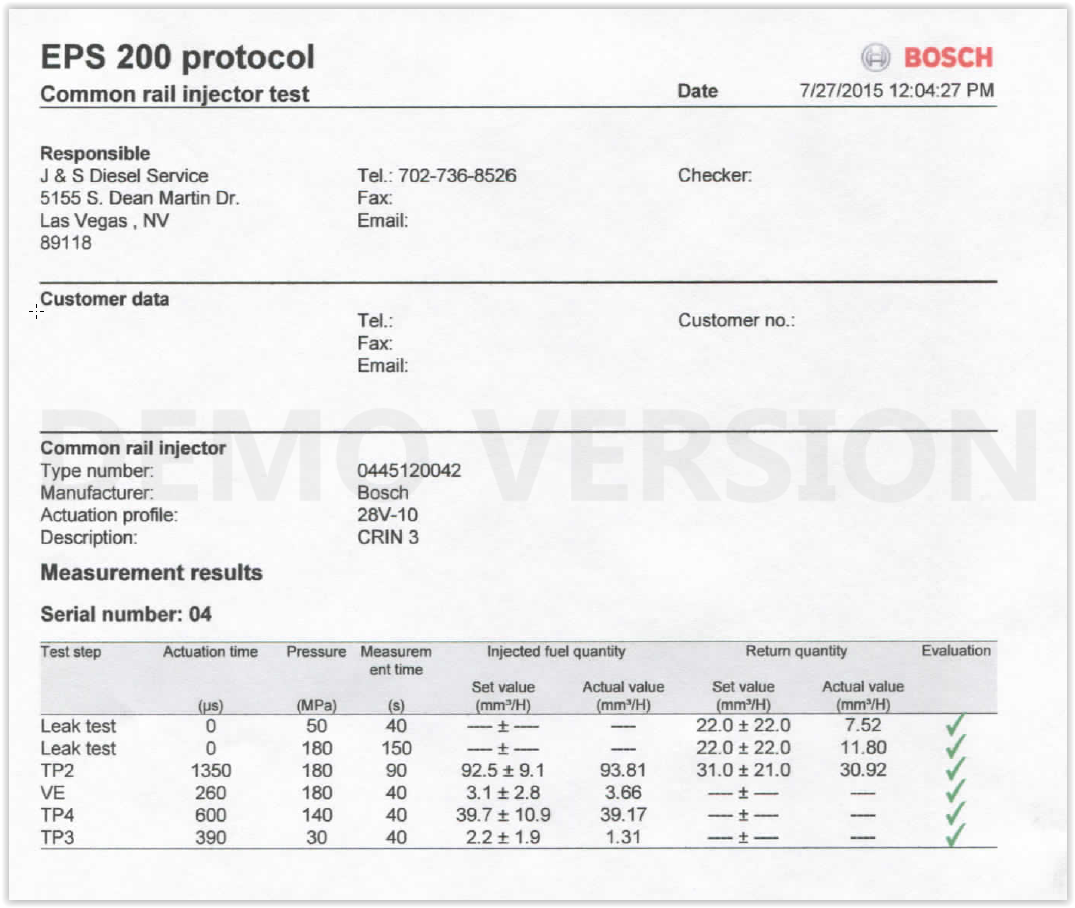Click the date value 7/27/2015 12:04:27 PM
Viewport: 1075px width, 908px height.
click(897, 91)
